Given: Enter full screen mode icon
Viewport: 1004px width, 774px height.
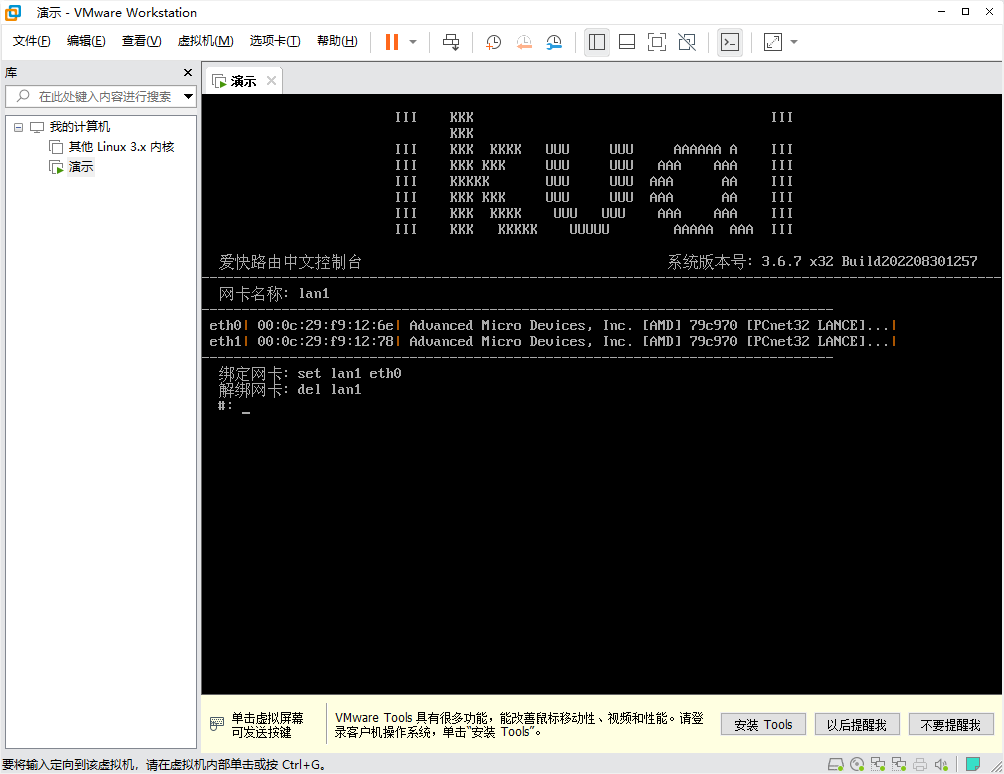Looking at the screenshot, I should pos(657,42).
